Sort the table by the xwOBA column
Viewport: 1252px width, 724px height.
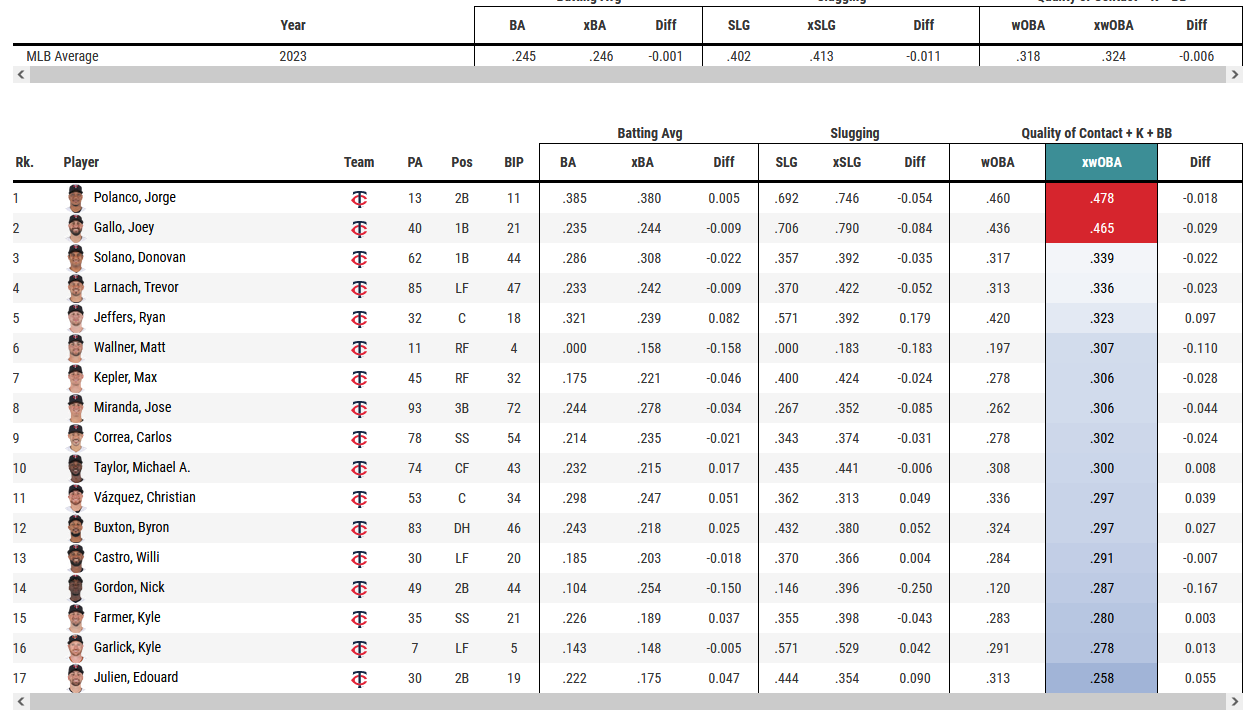click(x=1101, y=162)
